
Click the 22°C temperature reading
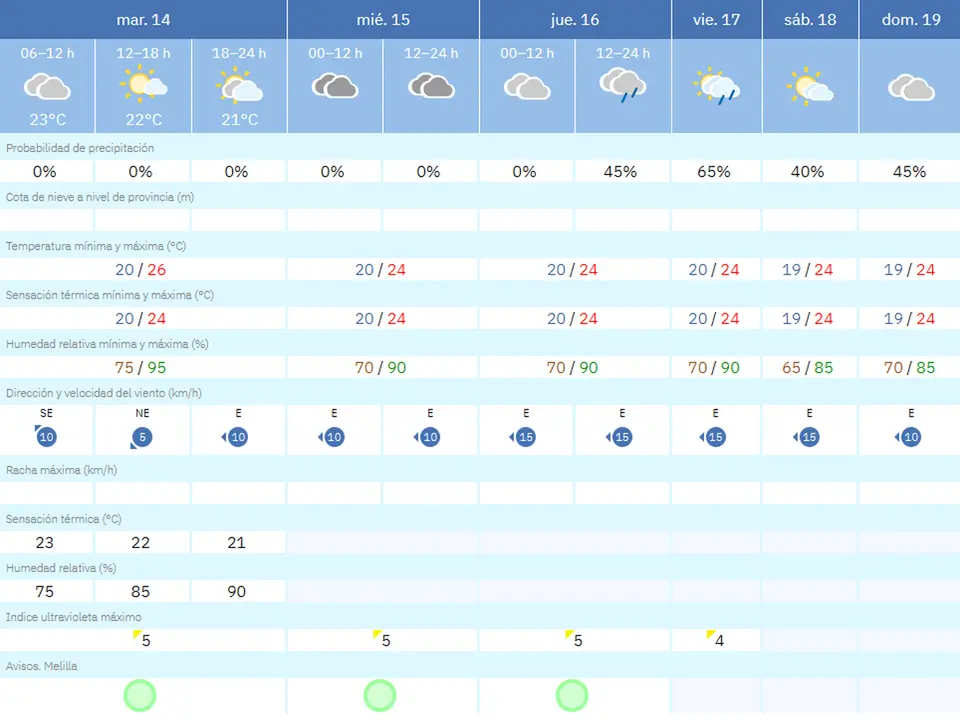point(143,119)
